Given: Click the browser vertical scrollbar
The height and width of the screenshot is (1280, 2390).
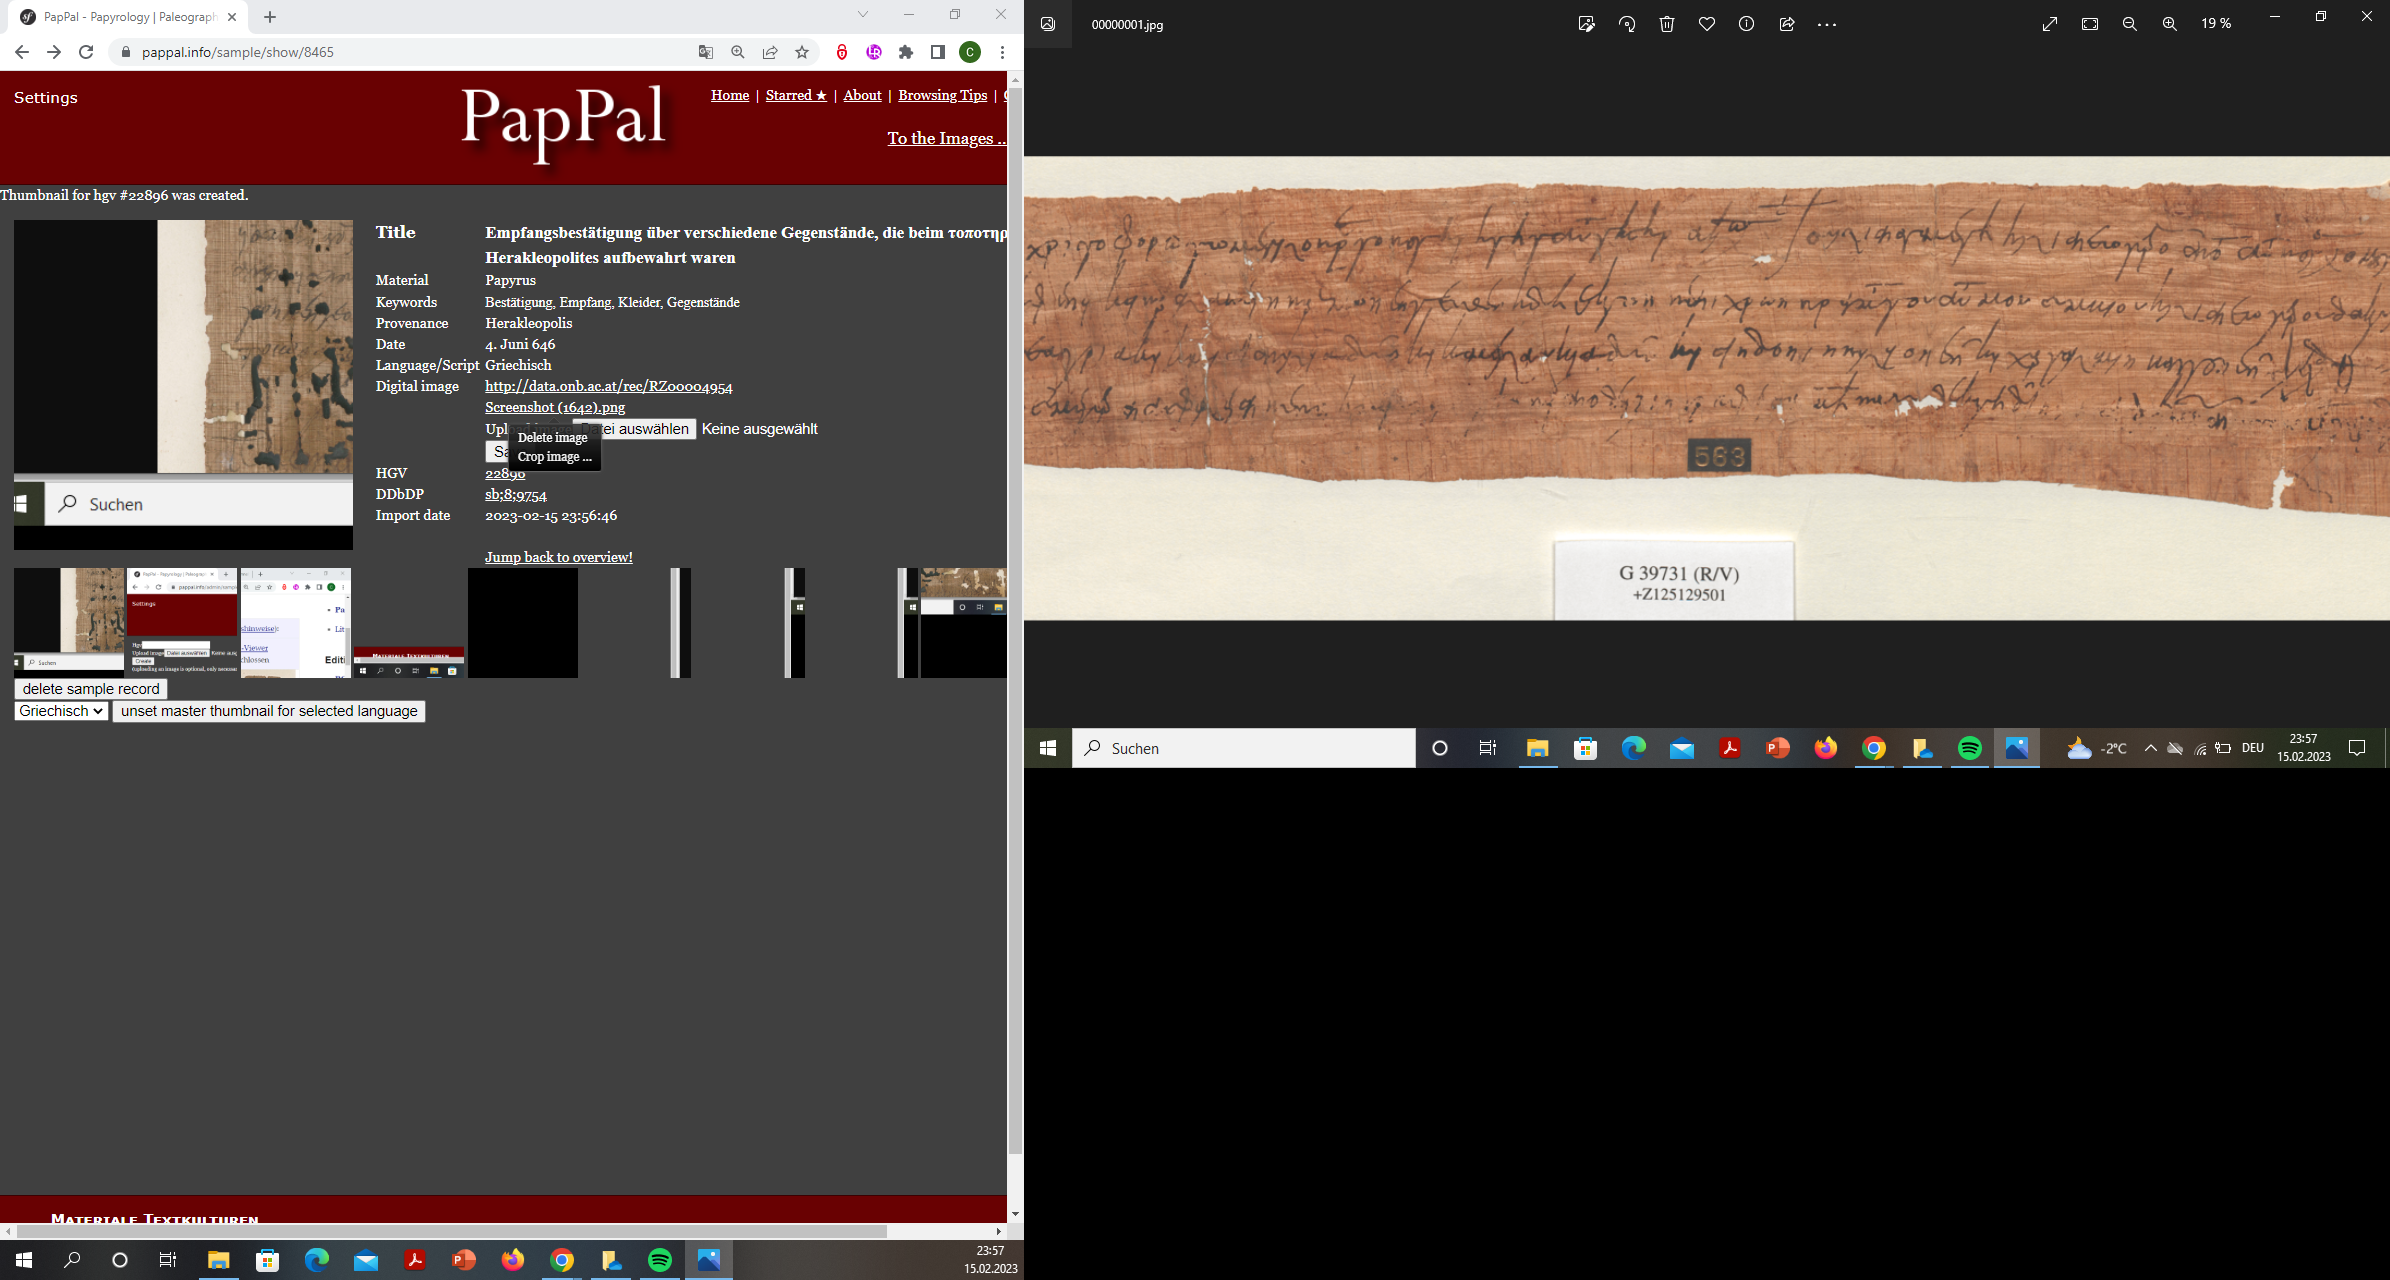Looking at the screenshot, I should coord(1015,620).
